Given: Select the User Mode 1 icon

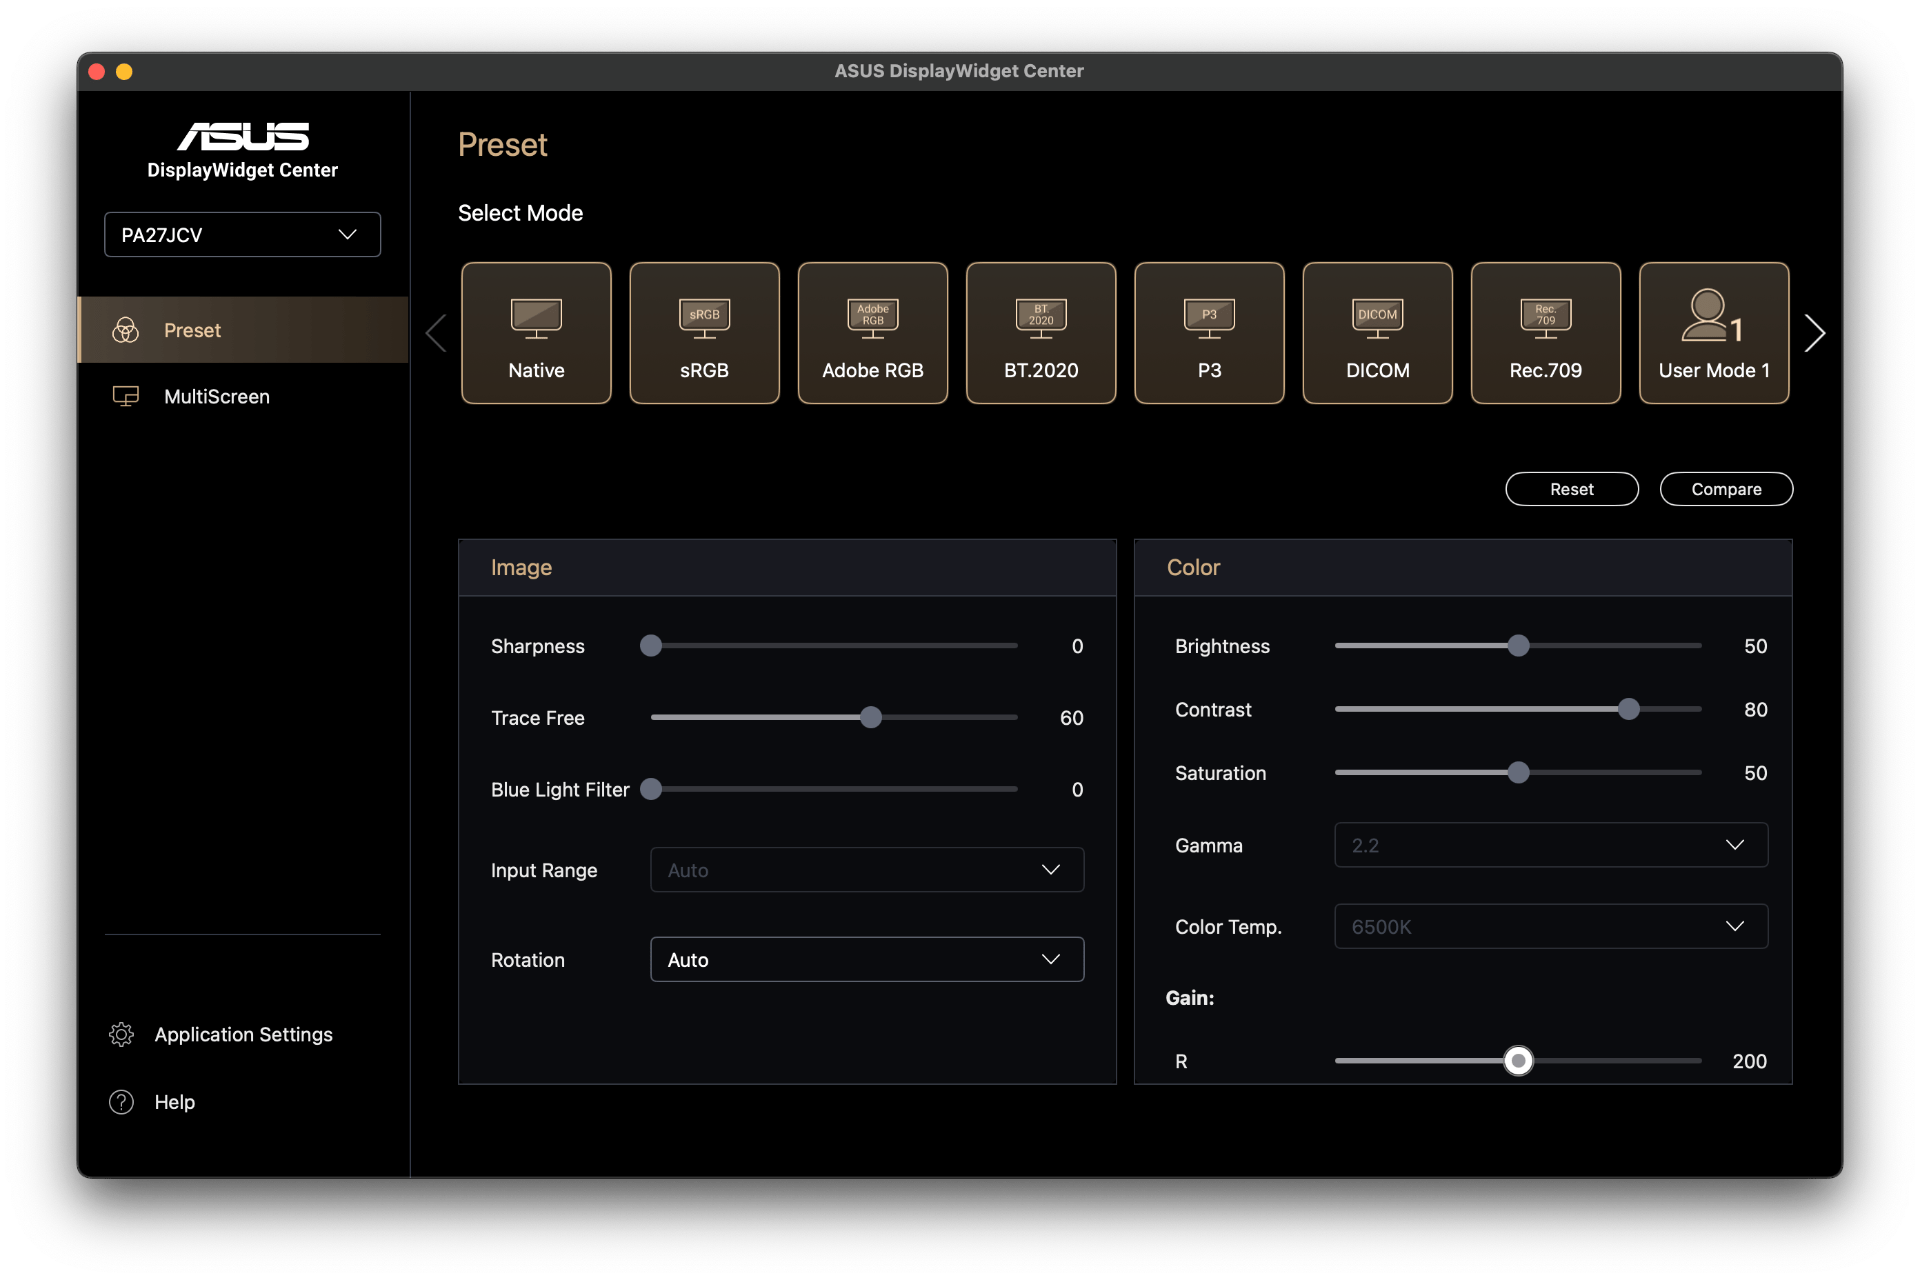Looking at the screenshot, I should tap(1713, 333).
